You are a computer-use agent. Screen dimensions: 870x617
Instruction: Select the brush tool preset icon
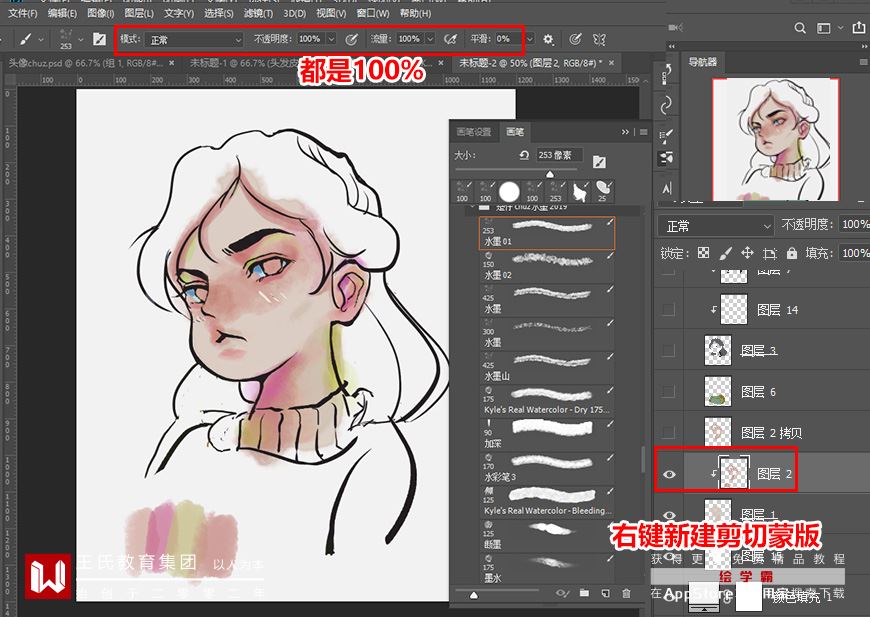click(26, 39)
